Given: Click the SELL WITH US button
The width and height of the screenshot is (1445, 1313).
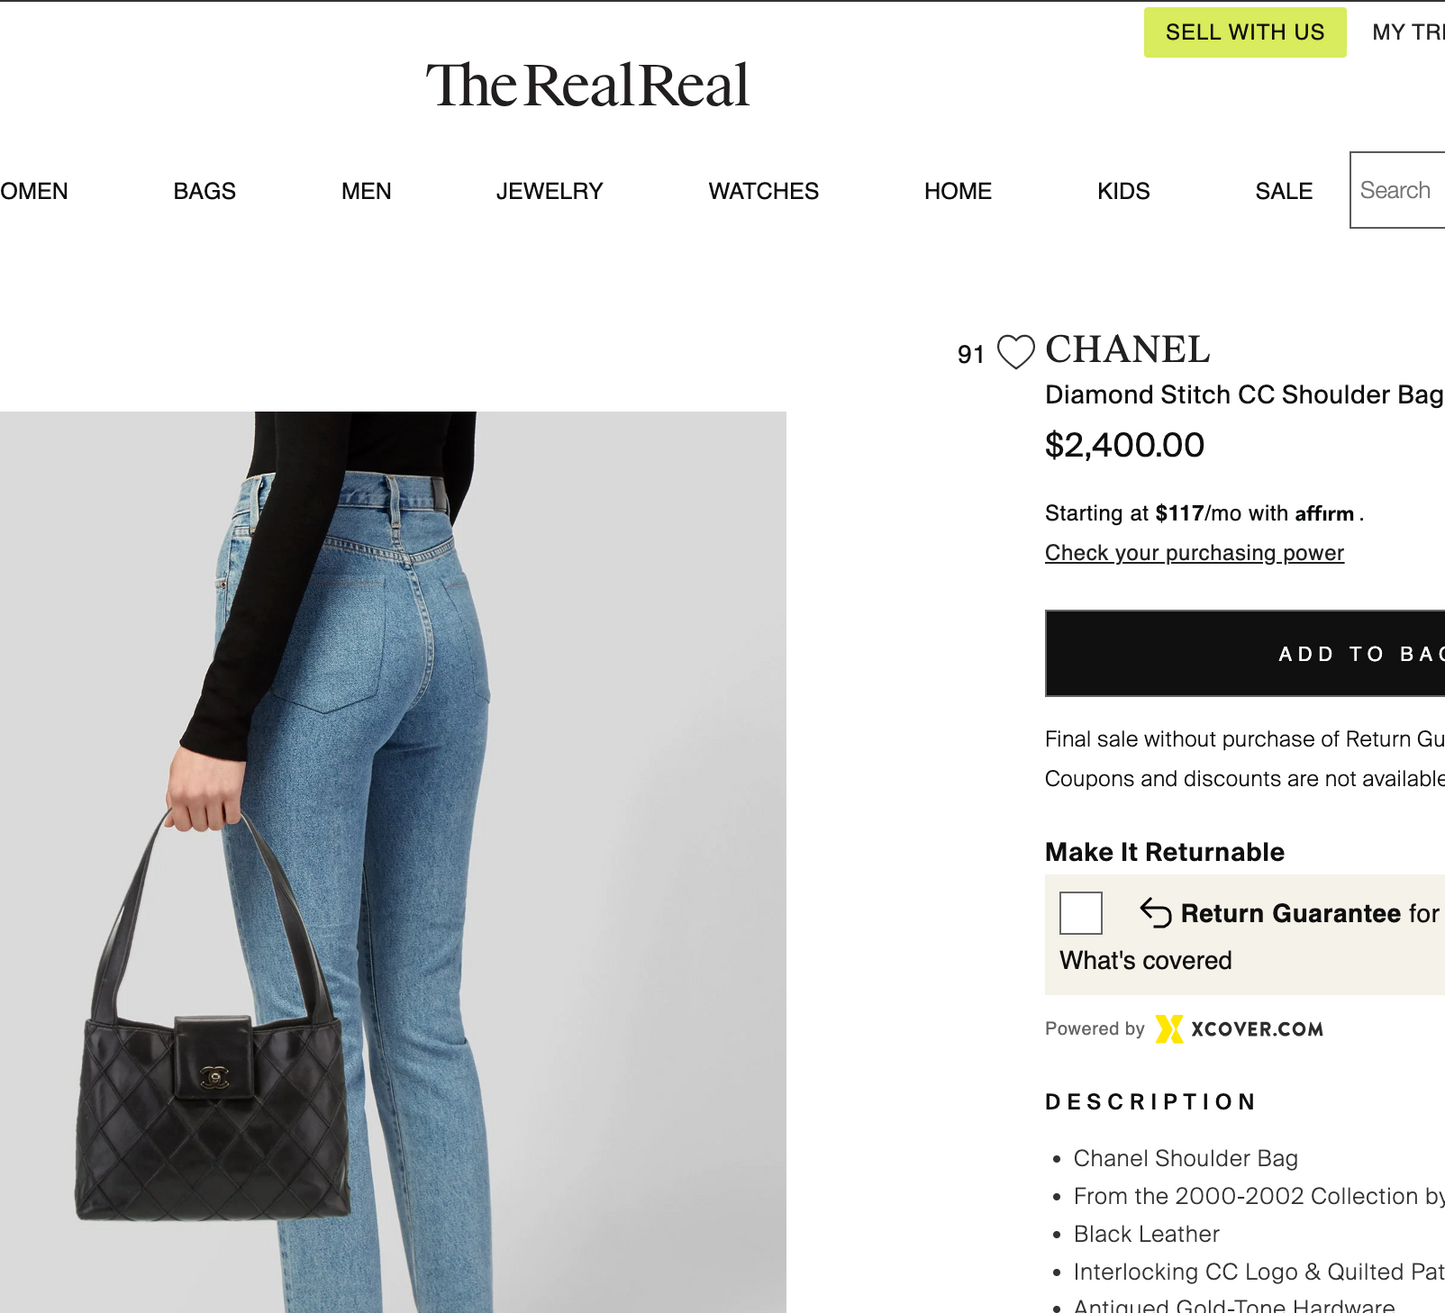Looking at the screenshot, I should tap(1245, 32).
